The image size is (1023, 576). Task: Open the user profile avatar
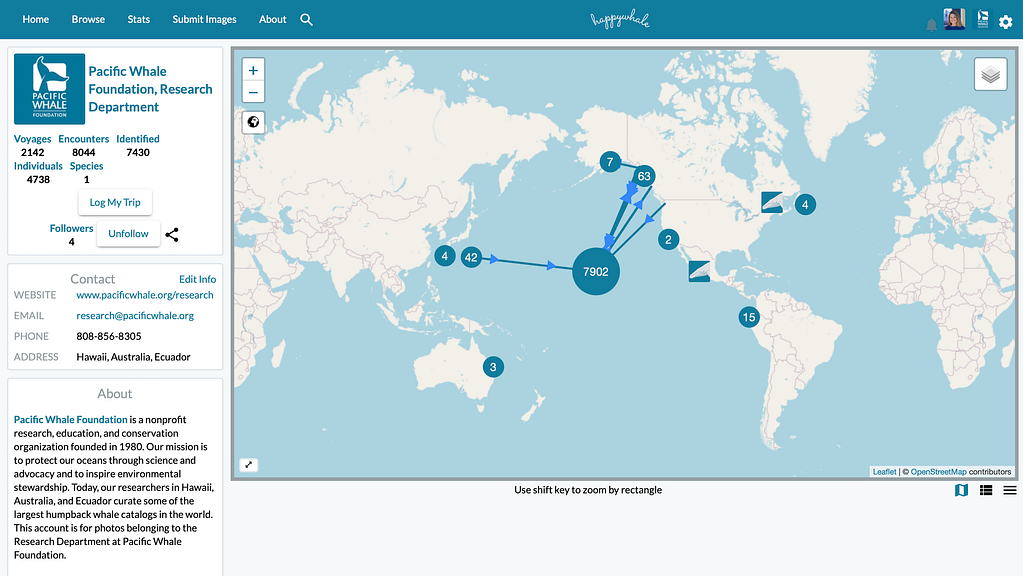tap(954, 19)
